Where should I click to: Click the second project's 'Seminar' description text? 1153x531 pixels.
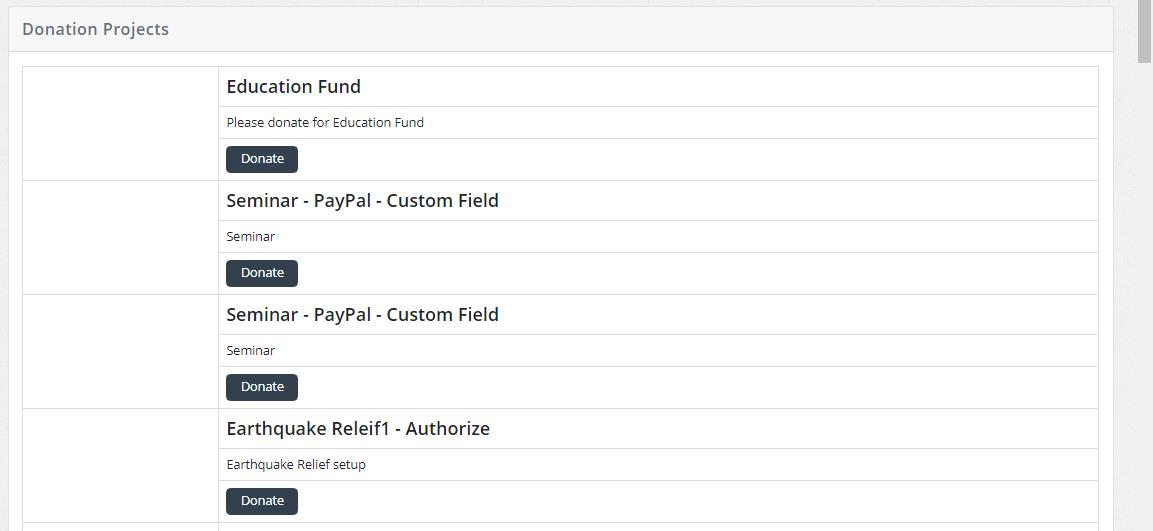pos(250,351)
